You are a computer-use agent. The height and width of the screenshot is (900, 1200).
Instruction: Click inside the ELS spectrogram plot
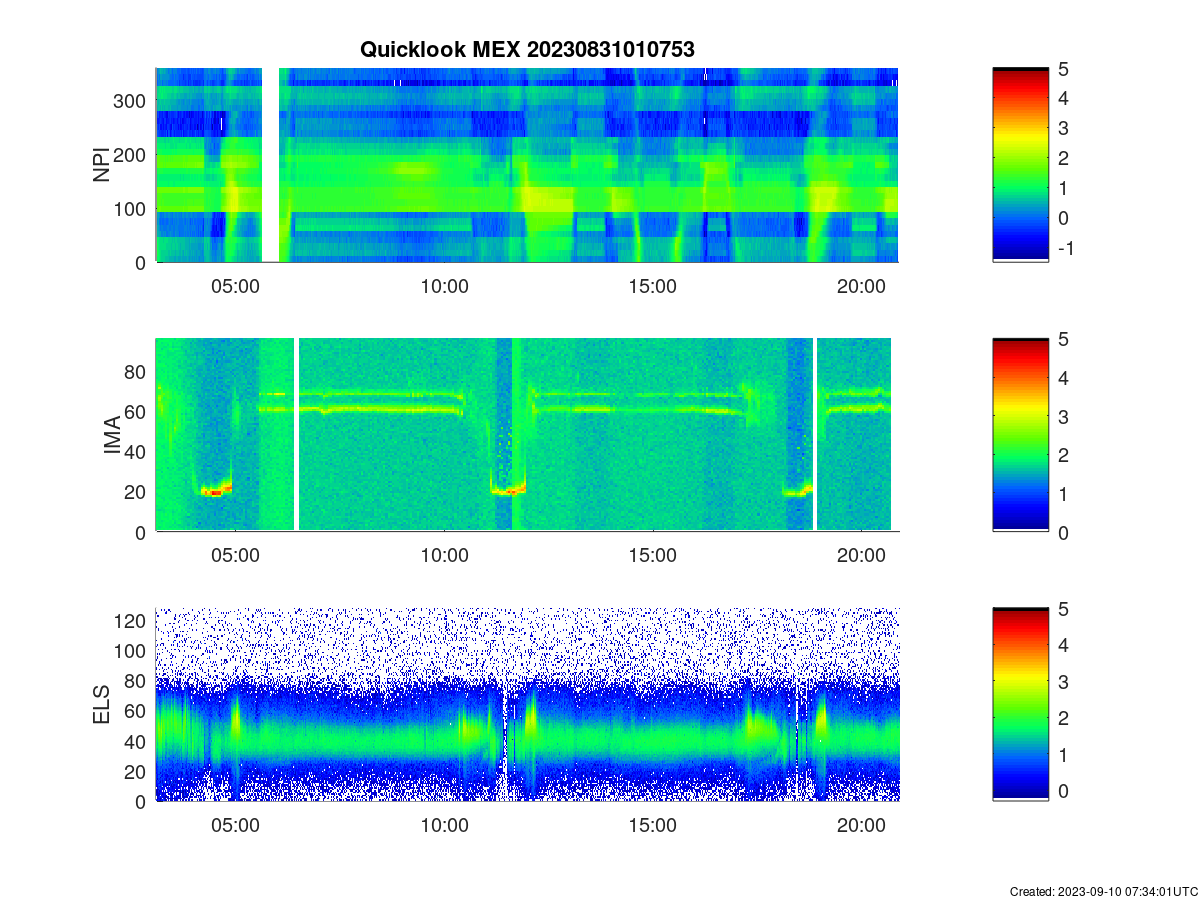[x=527, y=704]
